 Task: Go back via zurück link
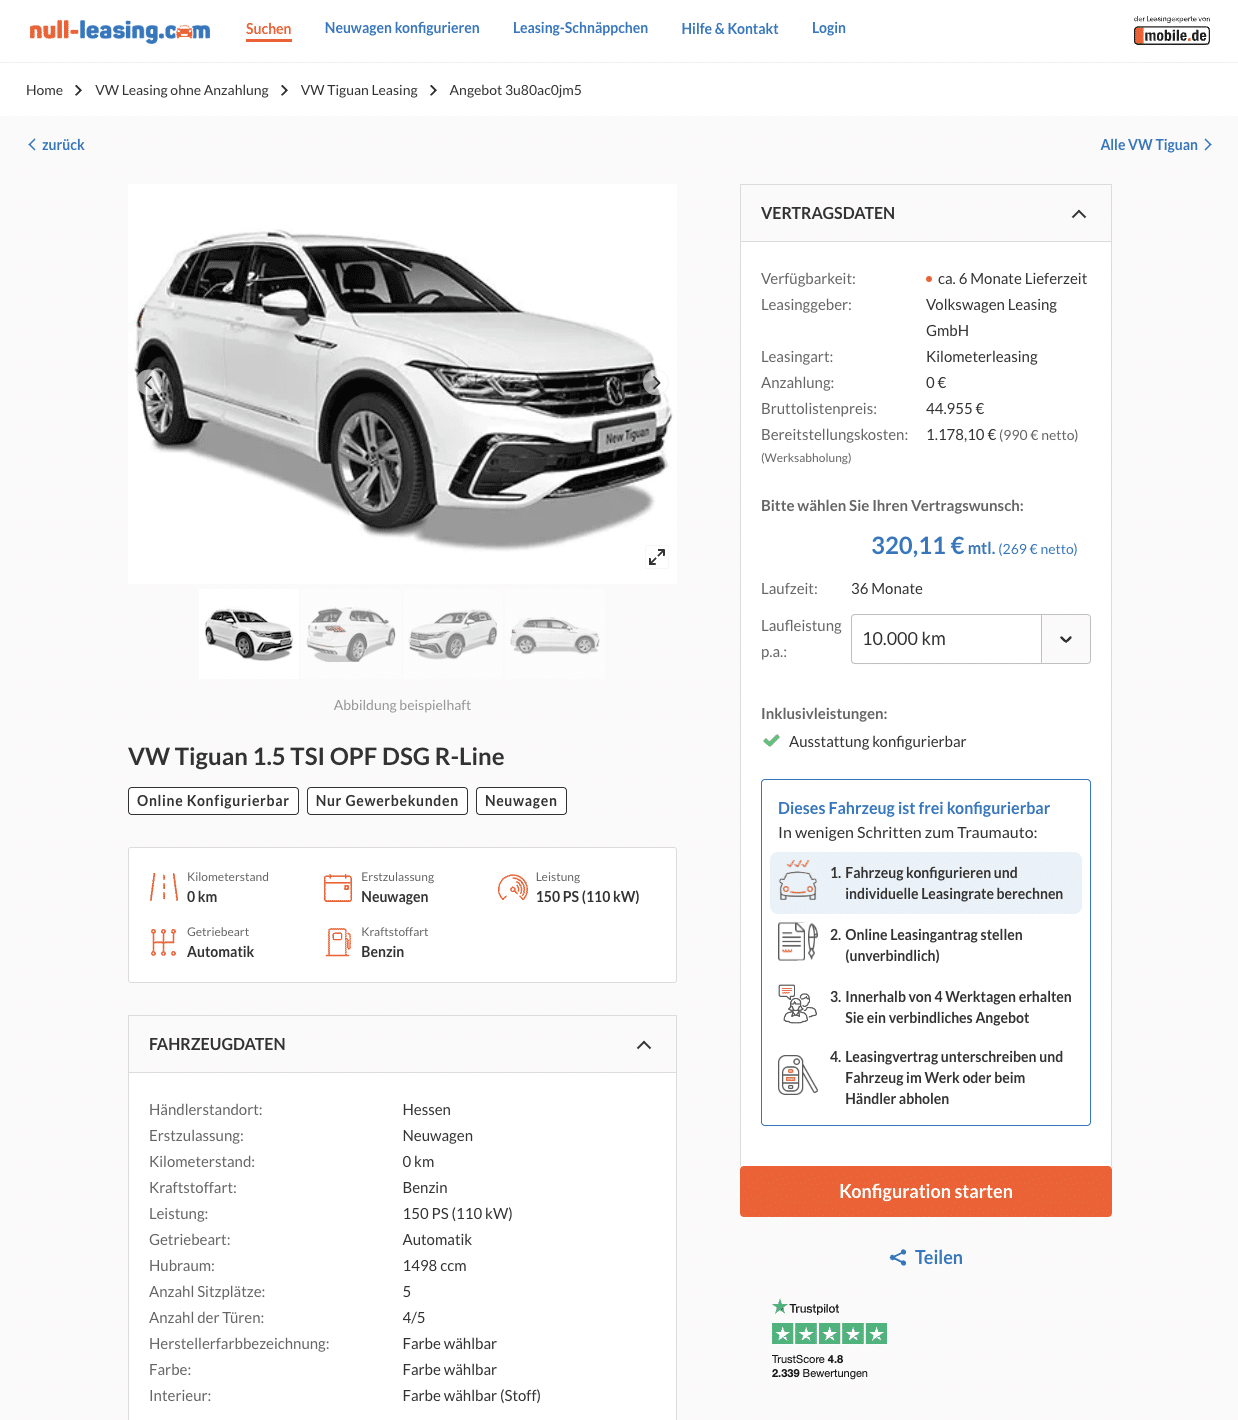click(x=56, y=145)
